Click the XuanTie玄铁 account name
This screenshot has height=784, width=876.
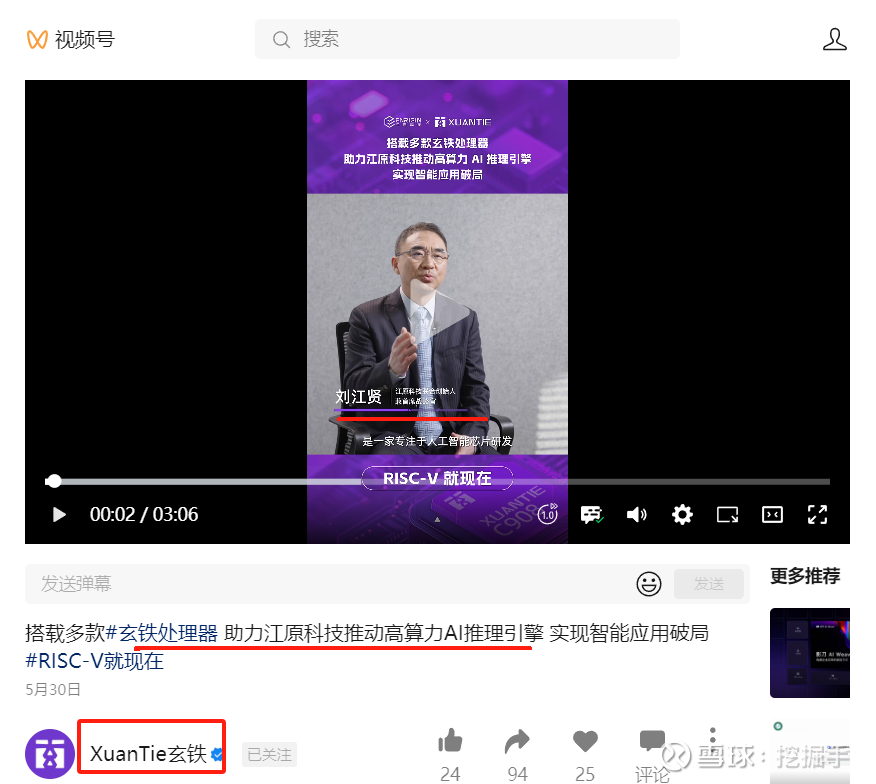(148, 754)
